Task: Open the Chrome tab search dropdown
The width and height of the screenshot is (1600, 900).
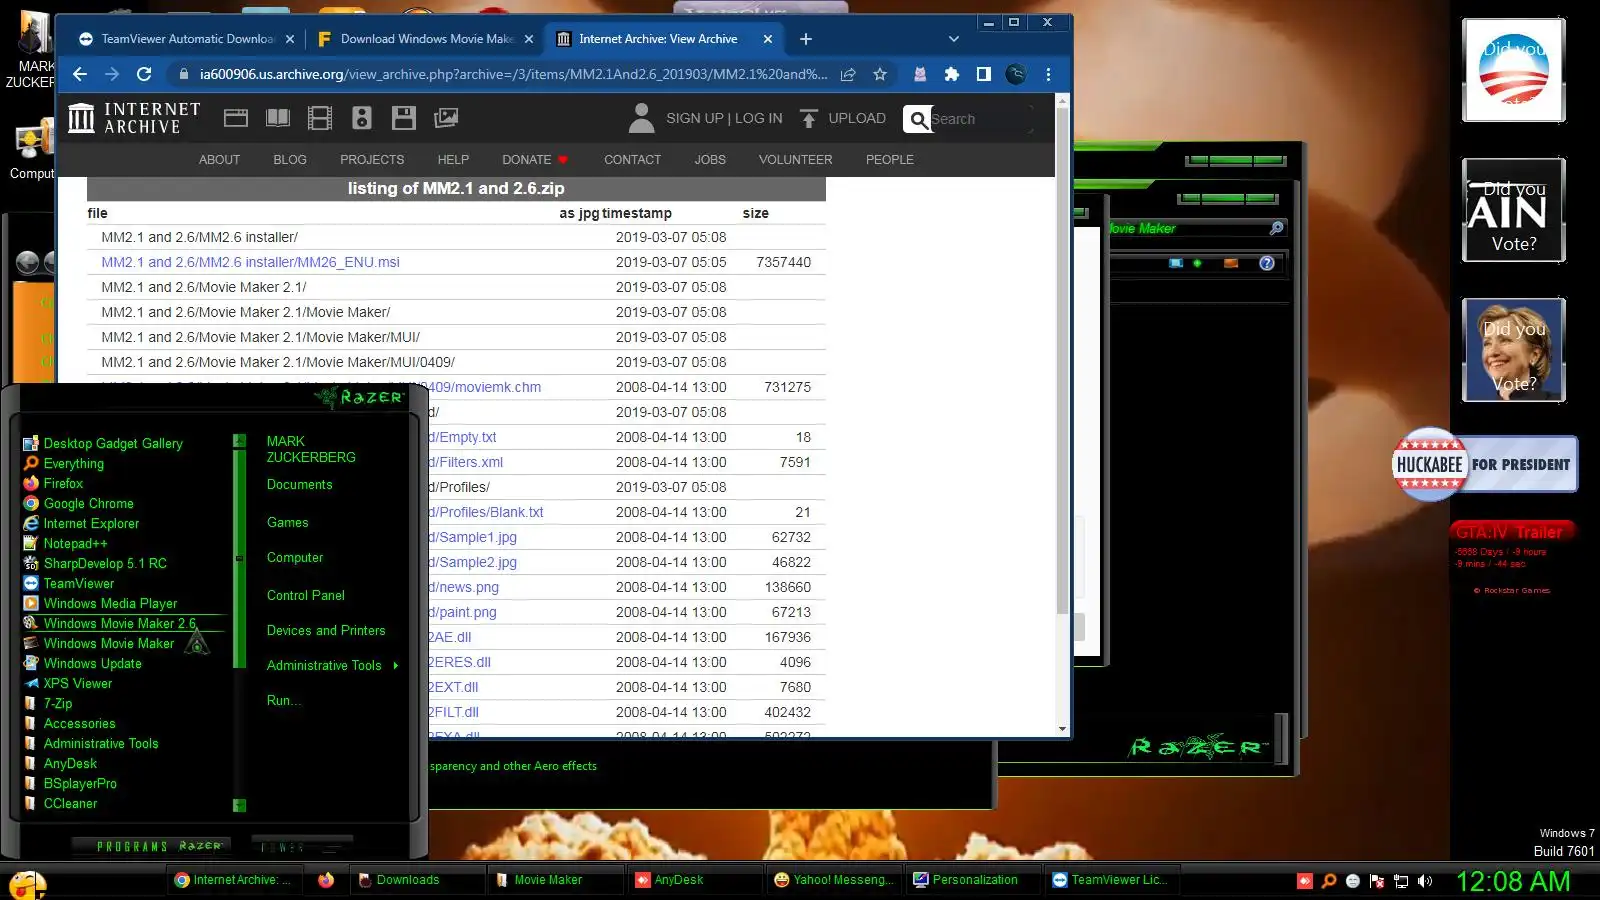Action: pos(954,39)
